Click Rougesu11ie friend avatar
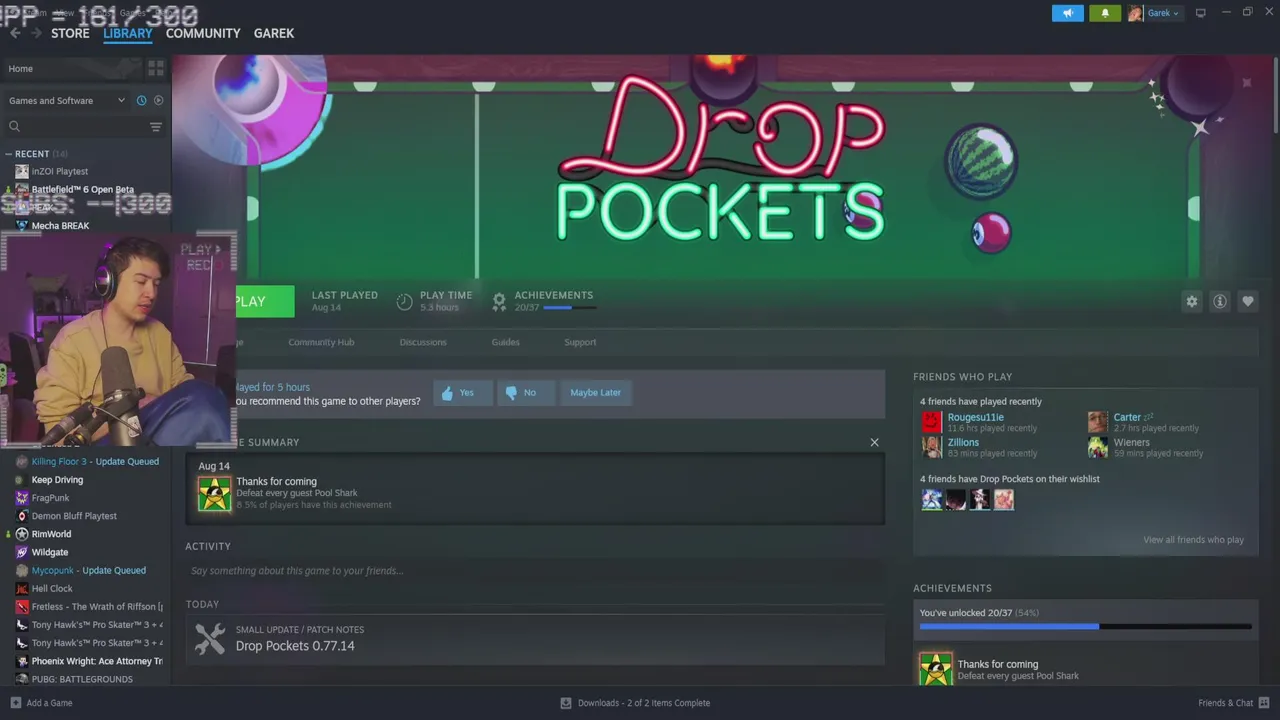Screen dimensions: 1280x720 (931, 422)
